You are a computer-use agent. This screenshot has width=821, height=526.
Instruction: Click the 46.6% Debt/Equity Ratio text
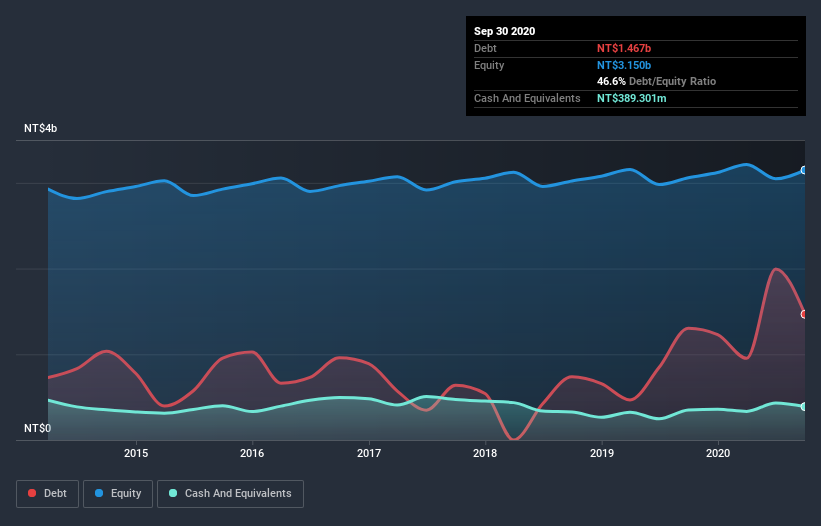[x=656, y=81]
